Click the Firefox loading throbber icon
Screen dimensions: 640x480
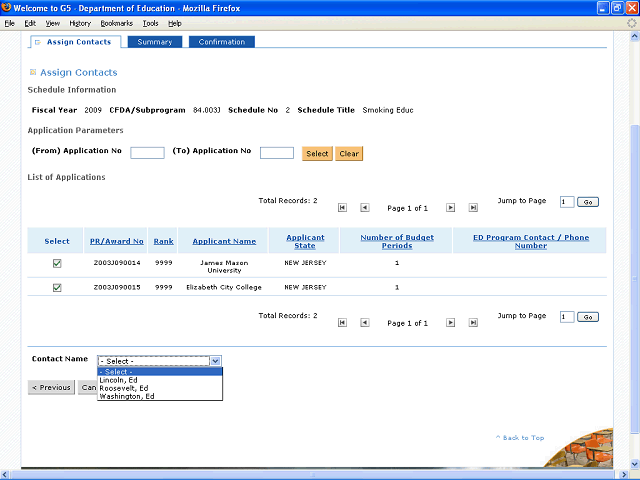[x=631, y=23]
